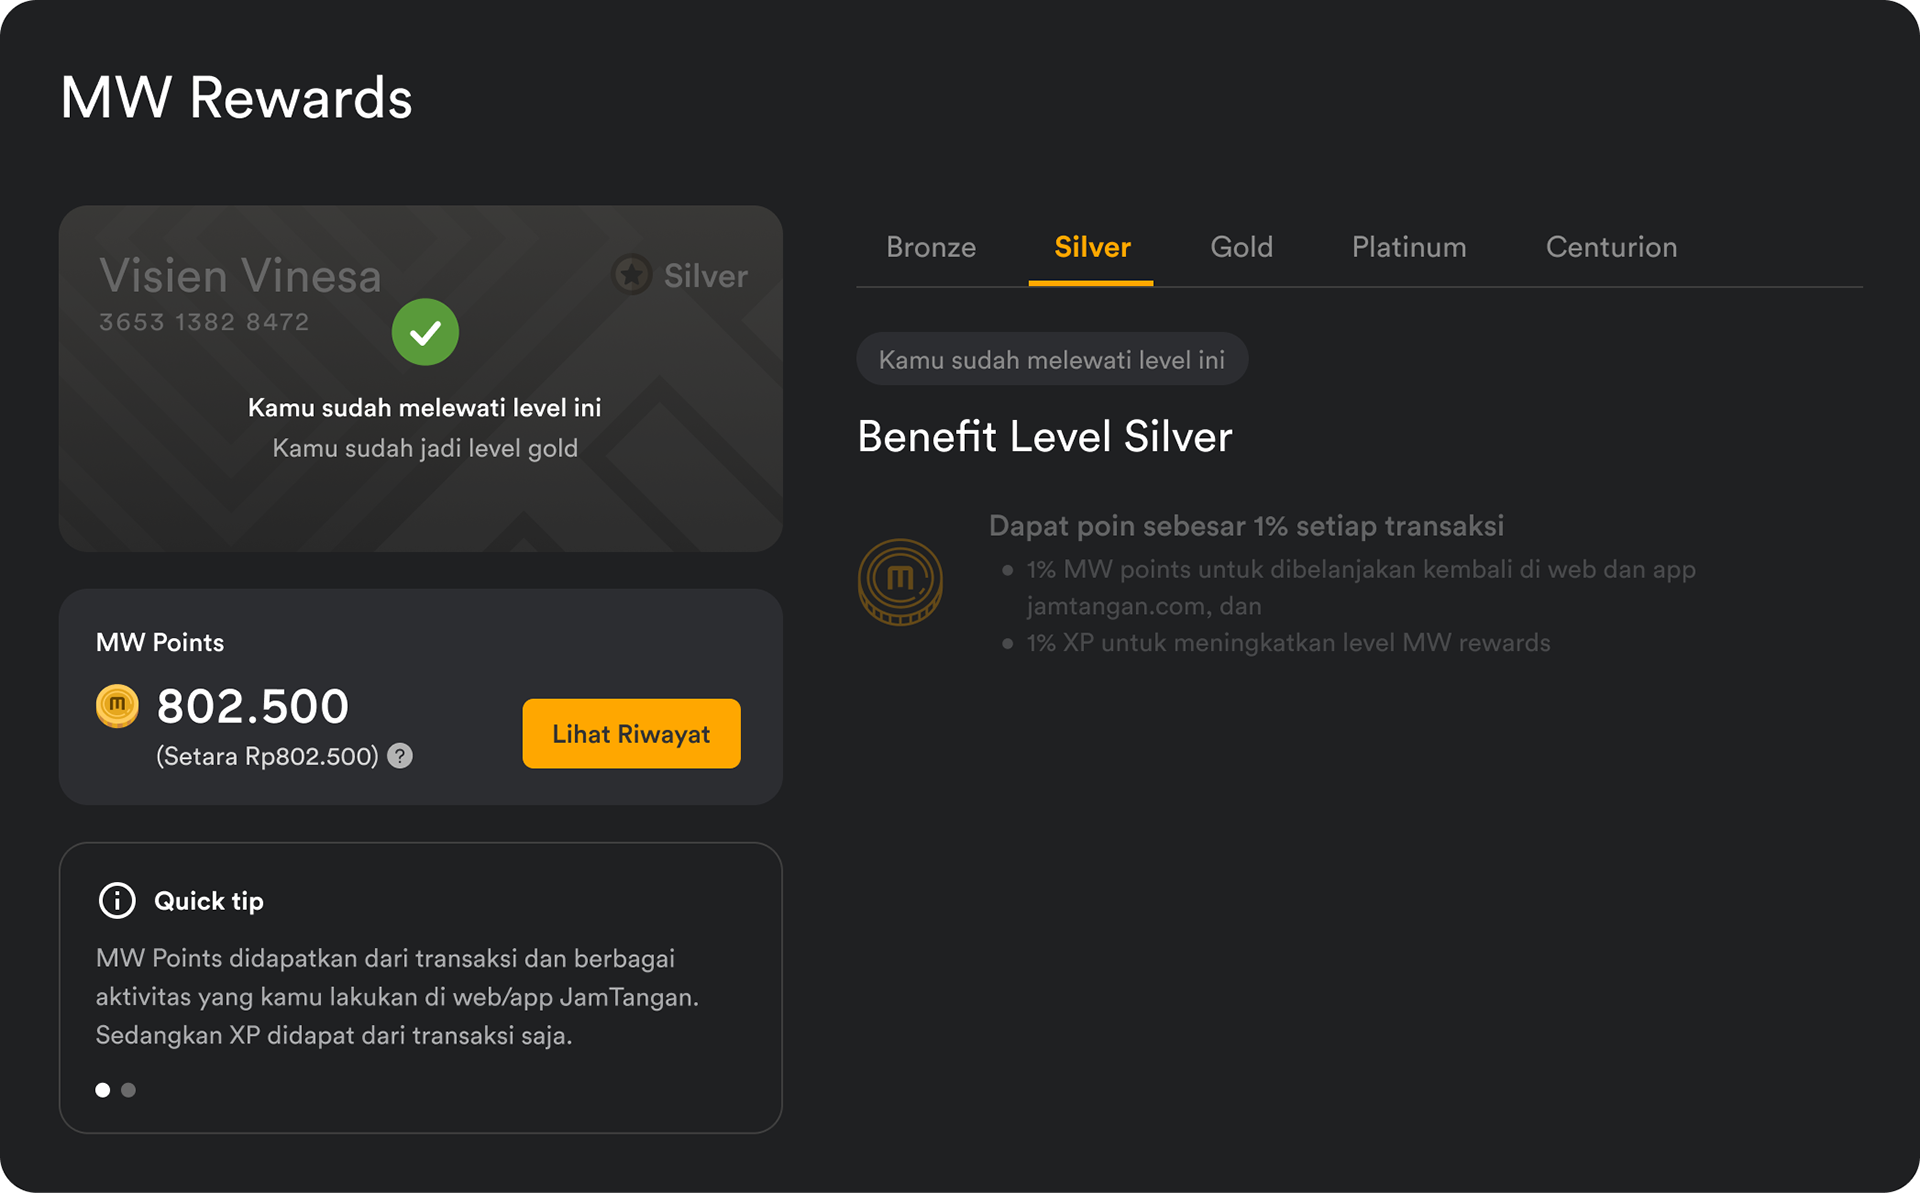Click the green checkmark badge on card
Viewport: 1920px width, 1193px height.
[425, 332]
